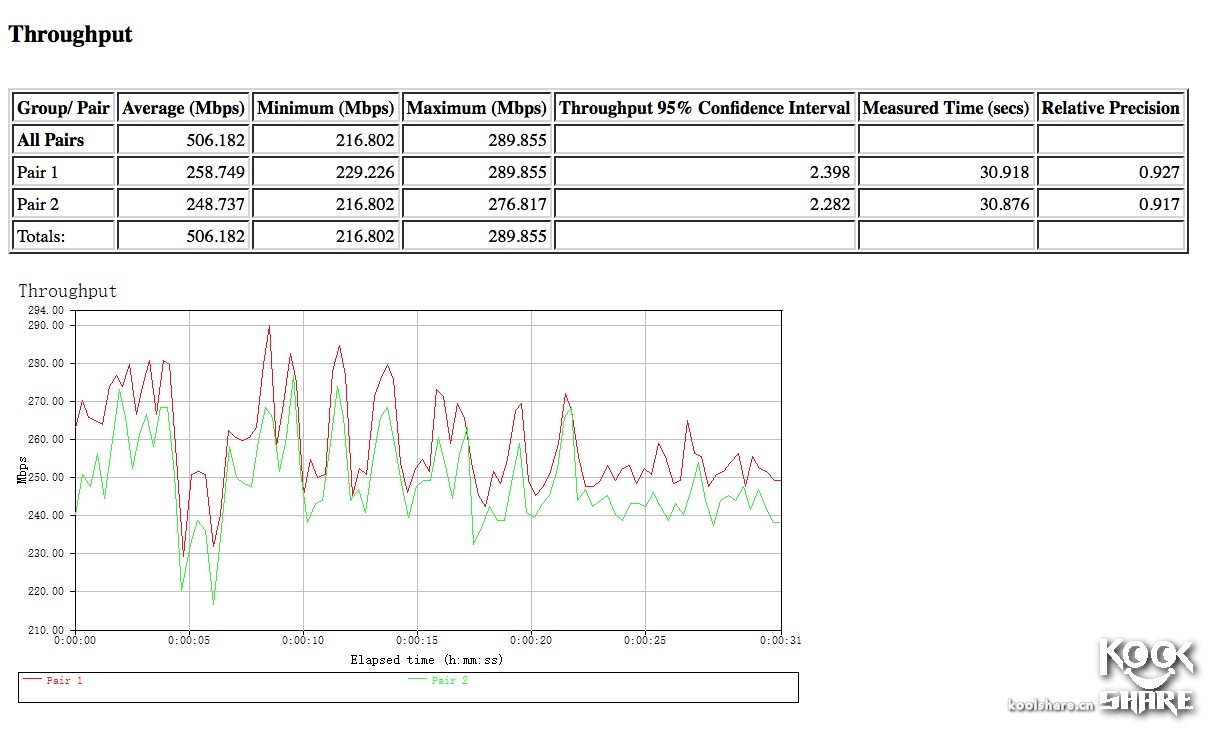Click the green Pair 2 legend line
Screen dimensions: 1210x730
(418, 680)
